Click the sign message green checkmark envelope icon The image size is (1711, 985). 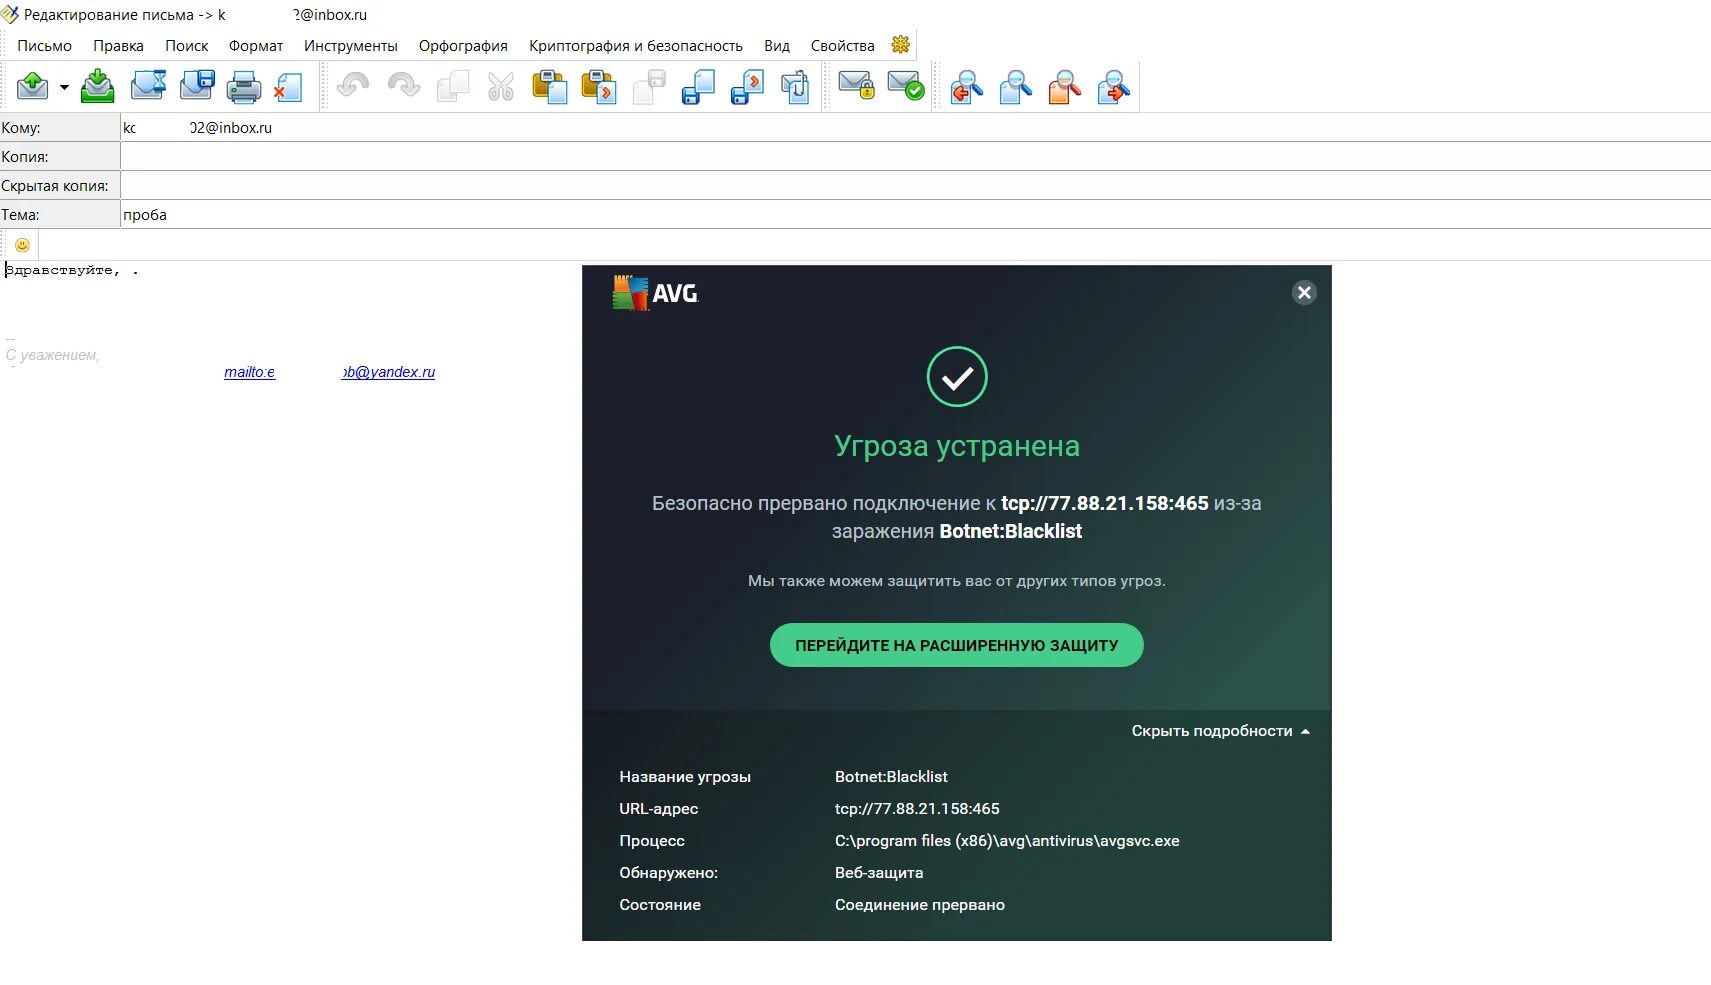tap(906, 86)
